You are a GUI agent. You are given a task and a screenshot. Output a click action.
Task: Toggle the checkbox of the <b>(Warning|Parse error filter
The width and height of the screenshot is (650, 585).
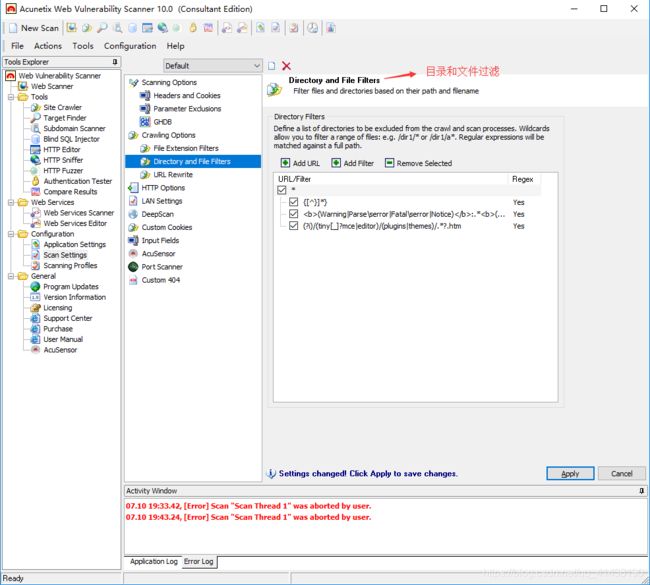293,214
